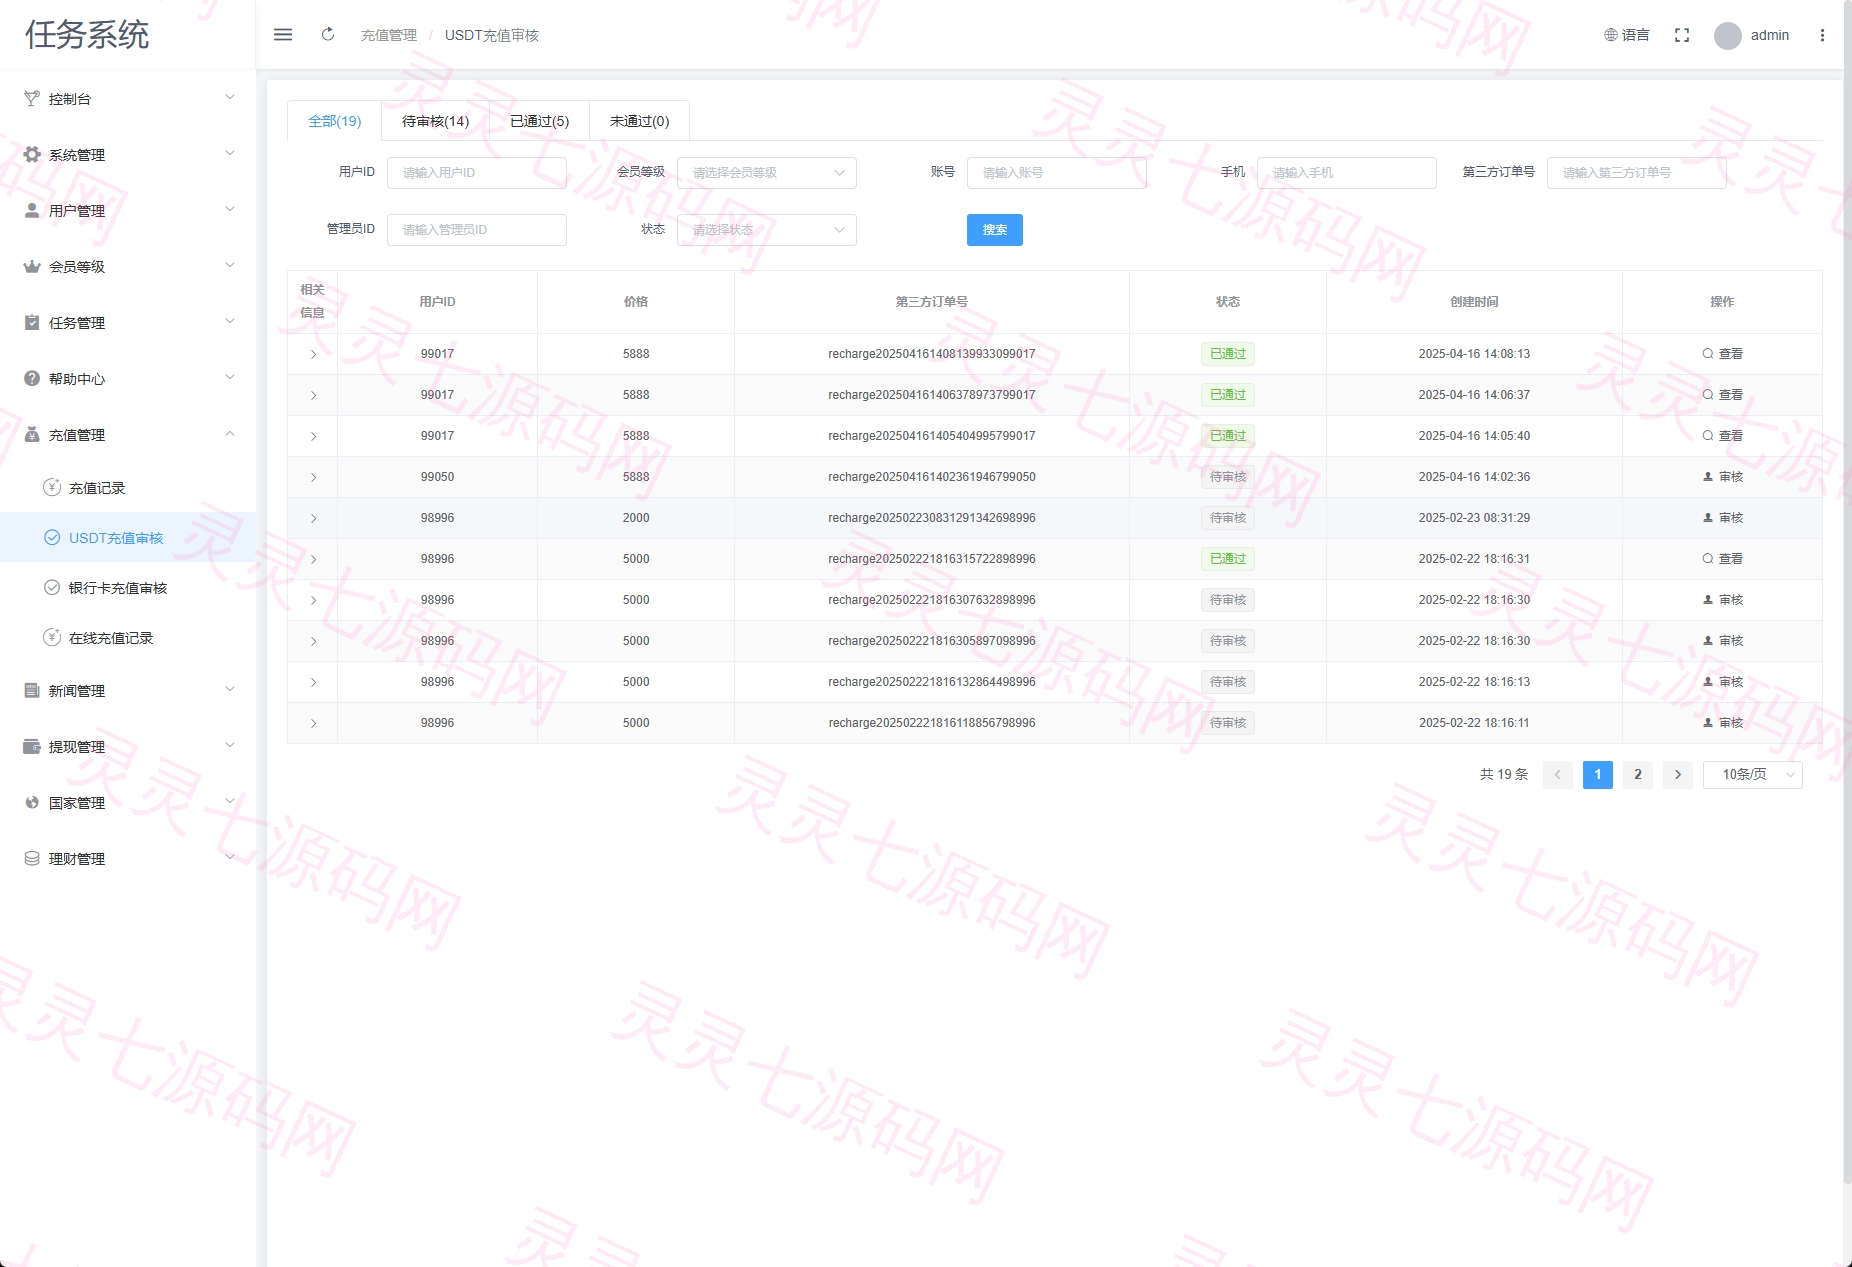Collapse the 充值管理 sidebar menu

[x=128, y=435]
